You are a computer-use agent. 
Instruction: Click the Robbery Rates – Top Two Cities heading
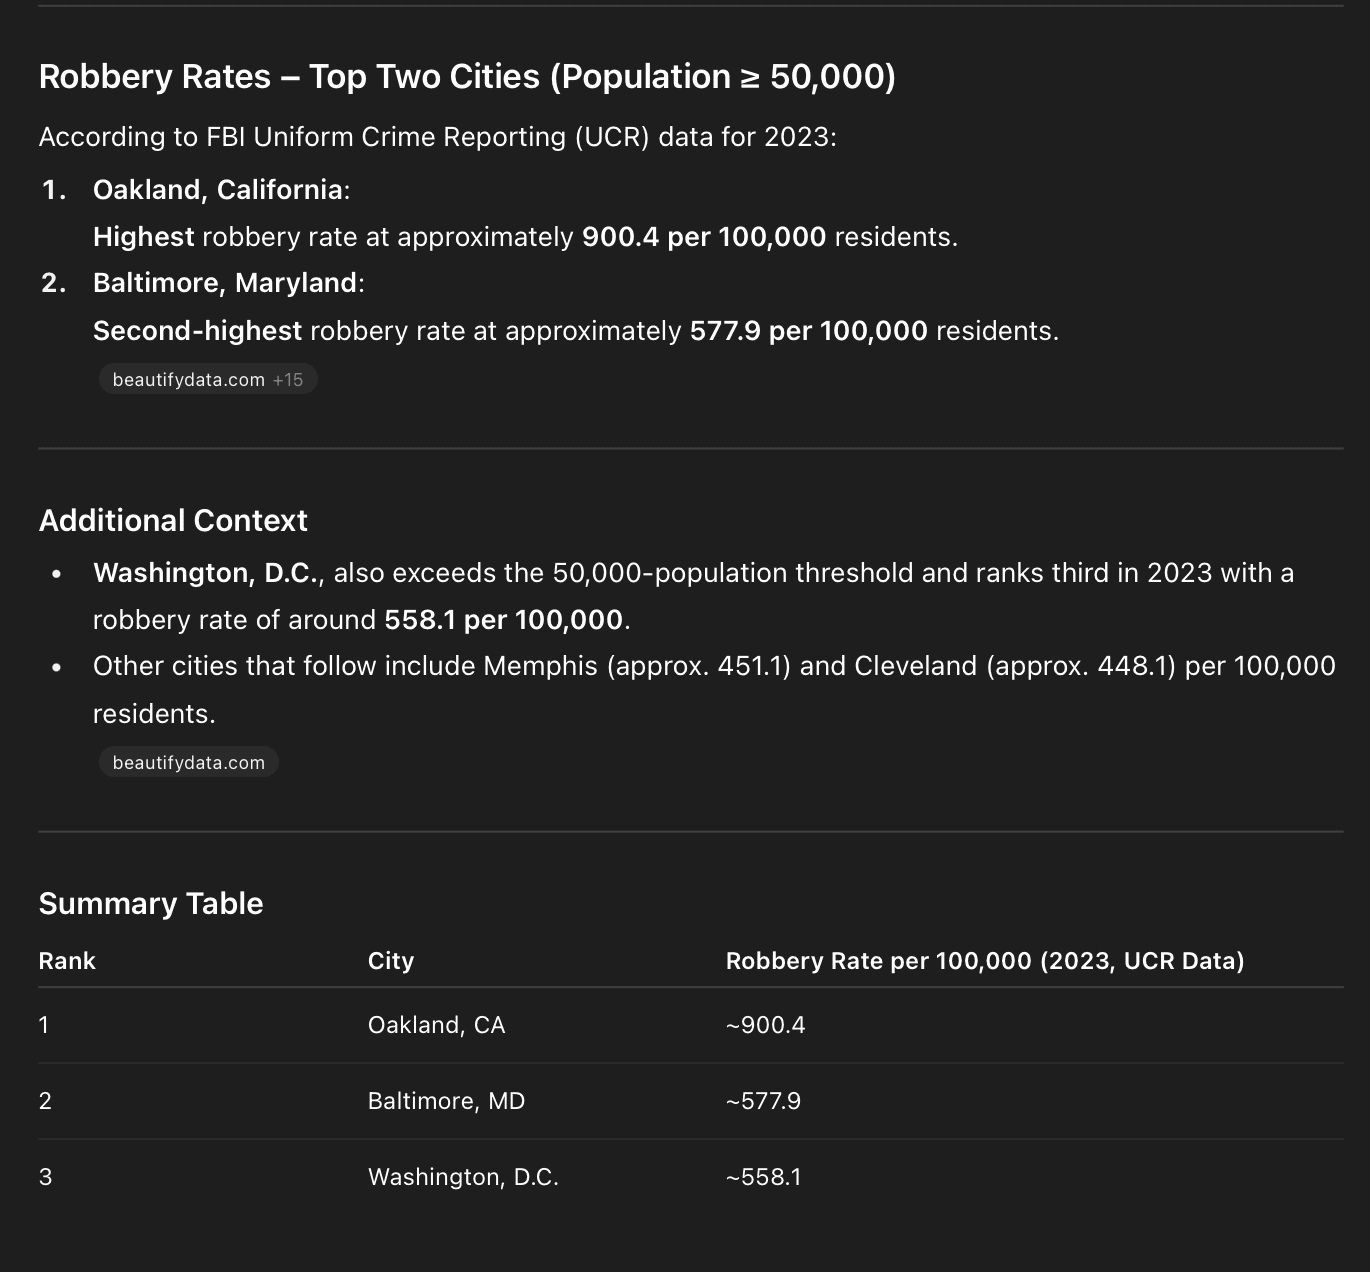coord(467,77)
